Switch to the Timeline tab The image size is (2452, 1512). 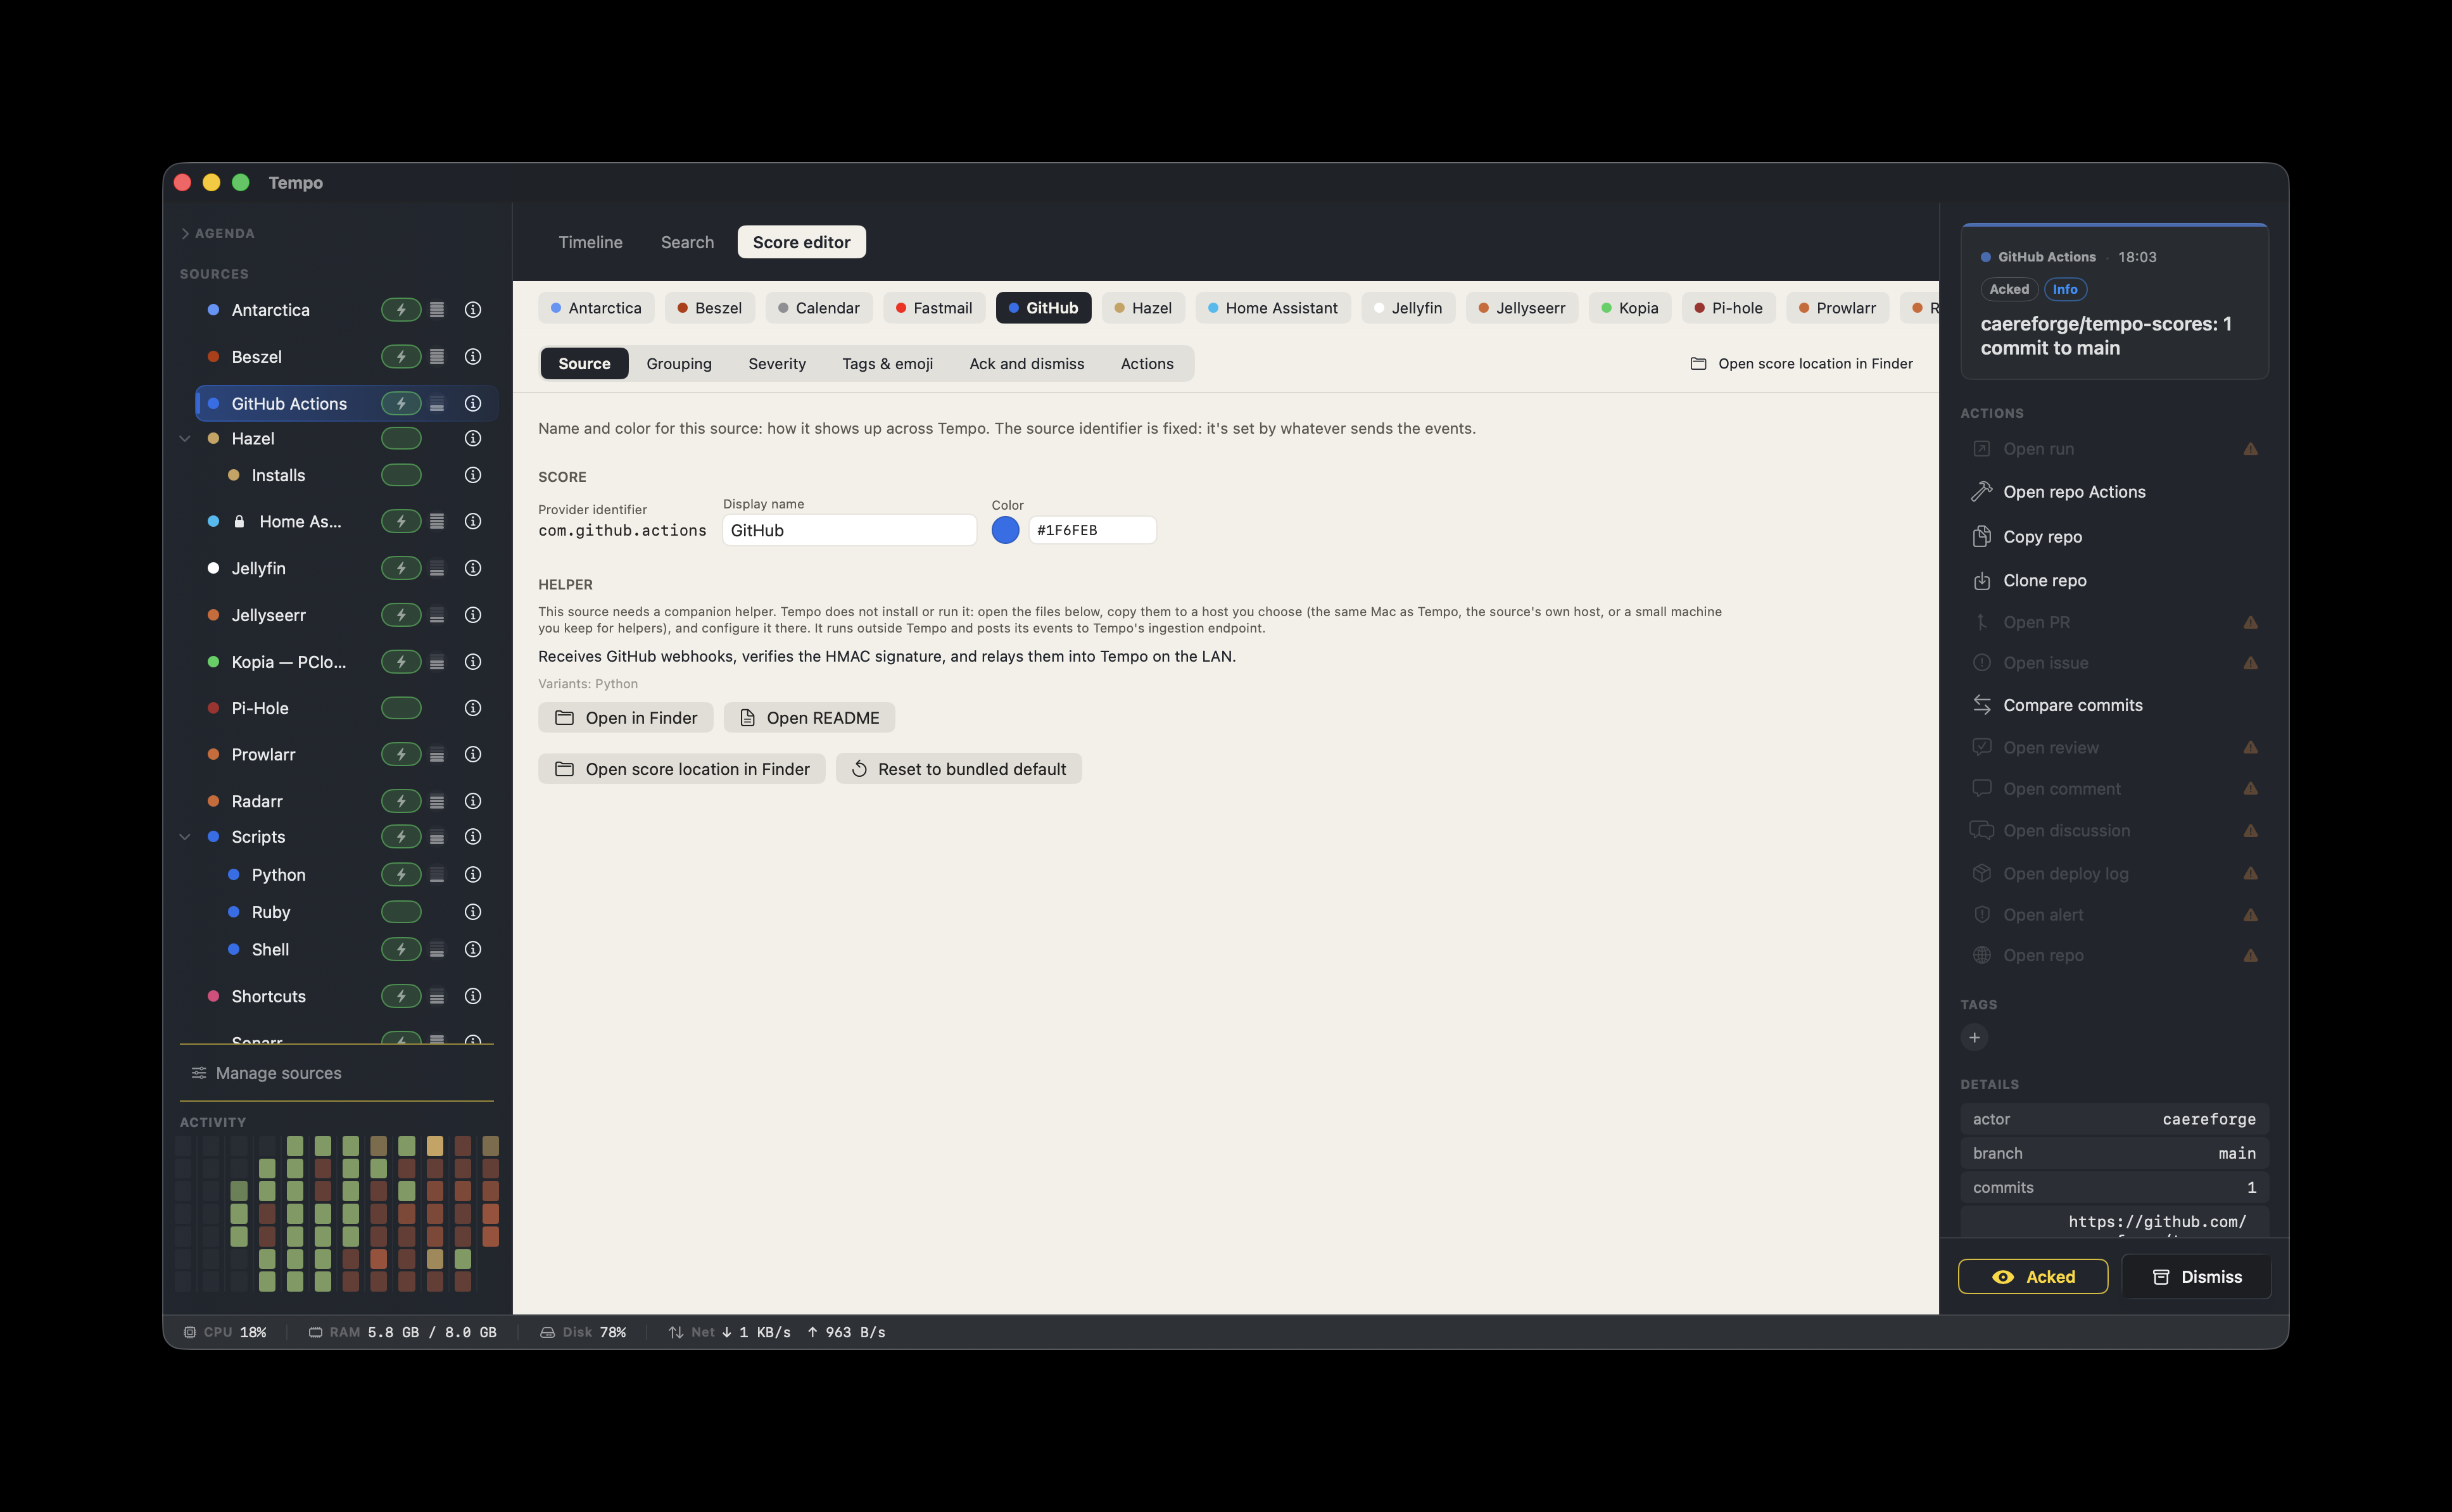click(590, 242)
